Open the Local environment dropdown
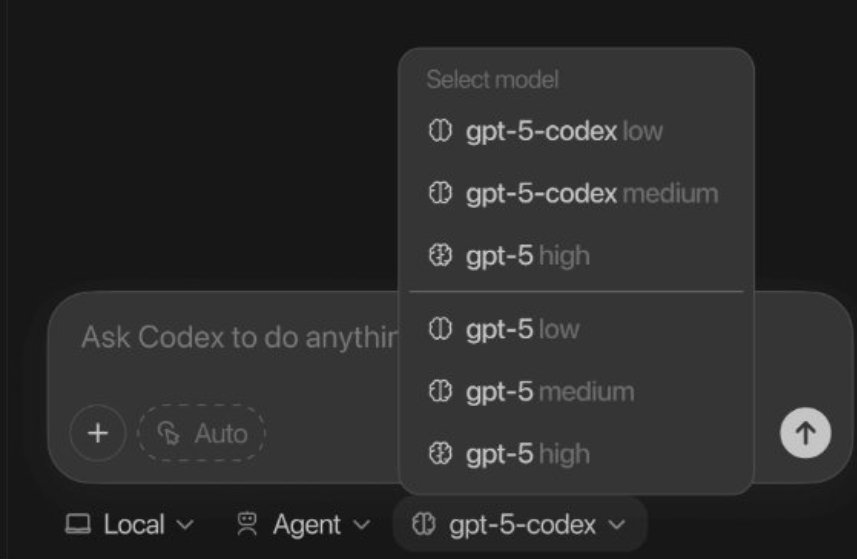This screenshot has width=857, height=559. coord(130,524)
